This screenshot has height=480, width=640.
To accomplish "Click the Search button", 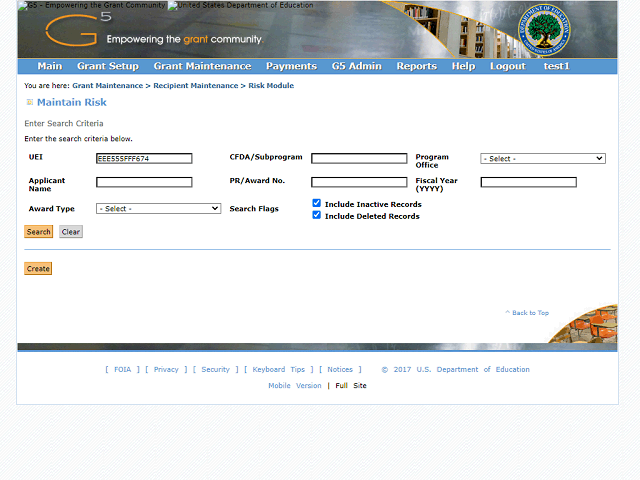I will click(38, 232).
